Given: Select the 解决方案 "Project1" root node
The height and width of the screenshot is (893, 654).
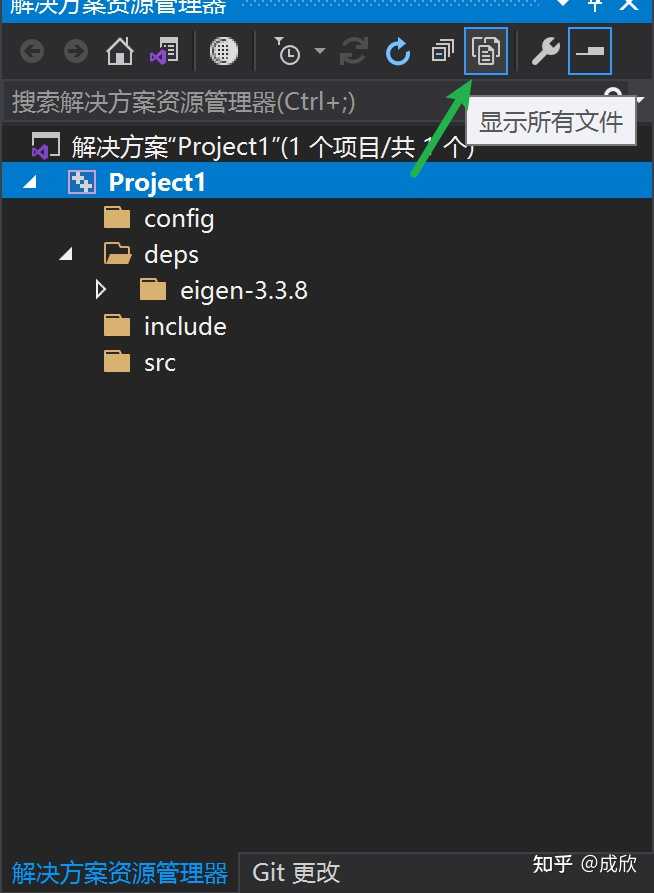Looking at the screenshot, I should [x=251, y=148].
